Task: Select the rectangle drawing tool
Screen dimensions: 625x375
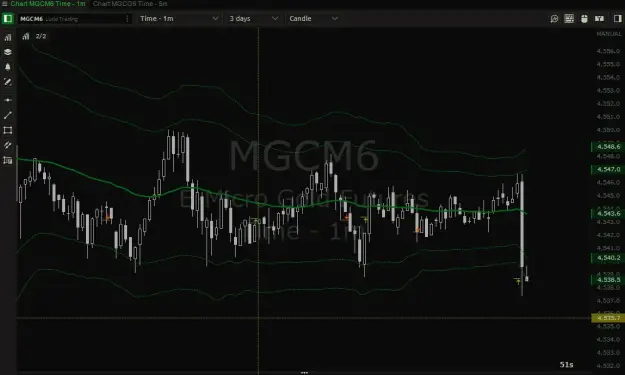Action: 8,130
